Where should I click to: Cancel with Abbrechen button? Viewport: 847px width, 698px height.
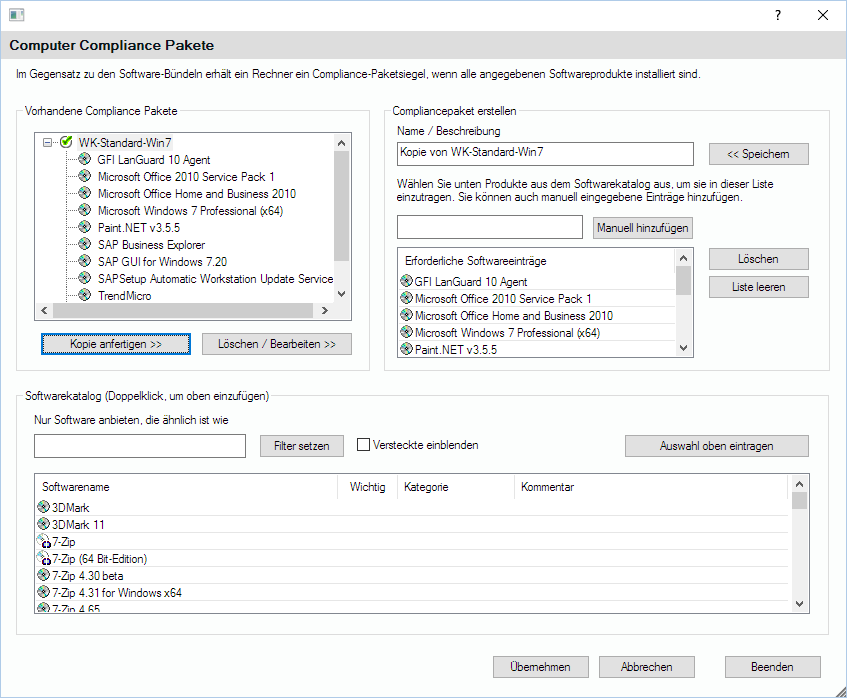647,667
